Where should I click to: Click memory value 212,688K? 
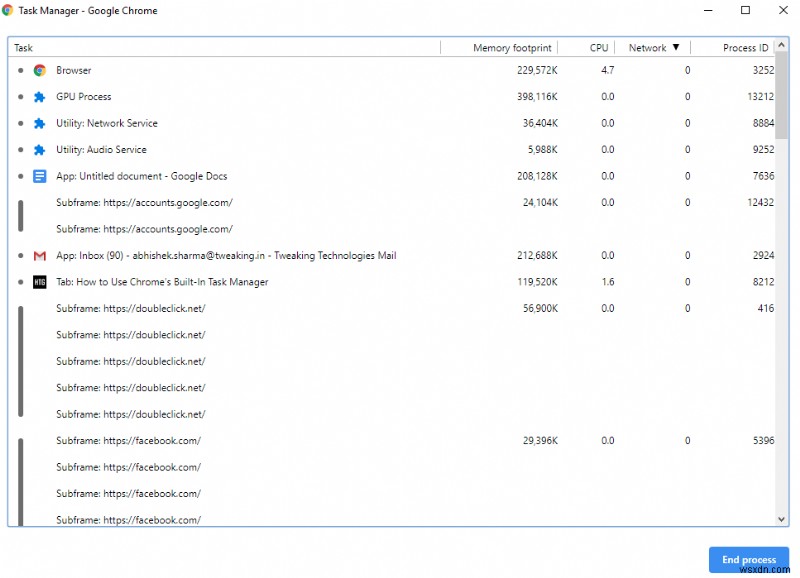[537, 256]
